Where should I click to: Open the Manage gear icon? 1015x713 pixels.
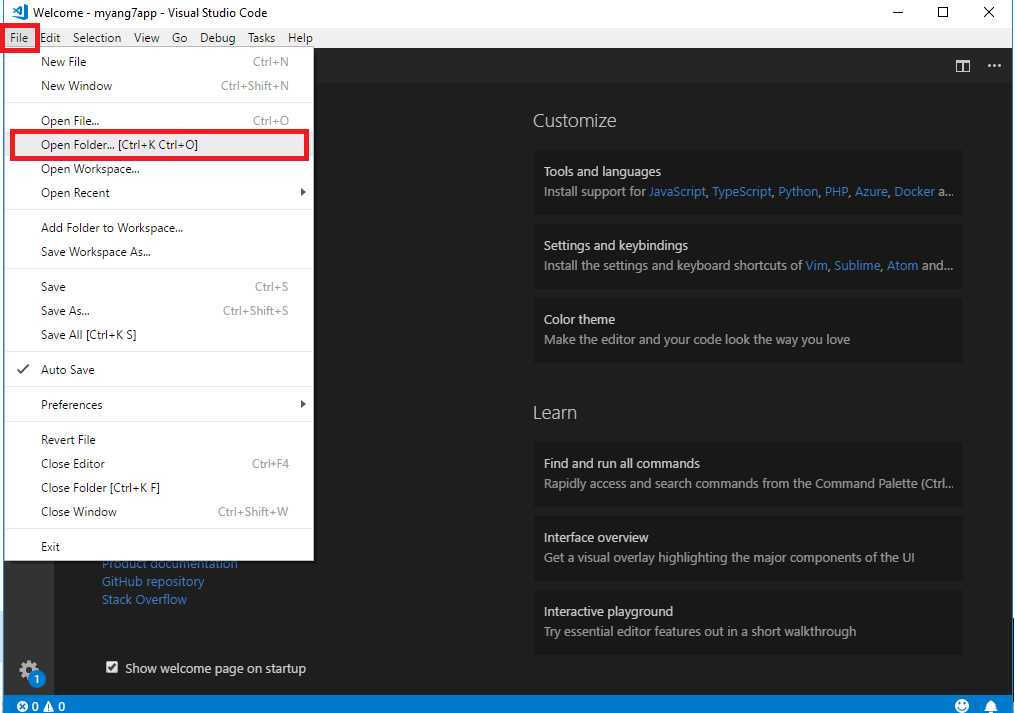(28, 670)
